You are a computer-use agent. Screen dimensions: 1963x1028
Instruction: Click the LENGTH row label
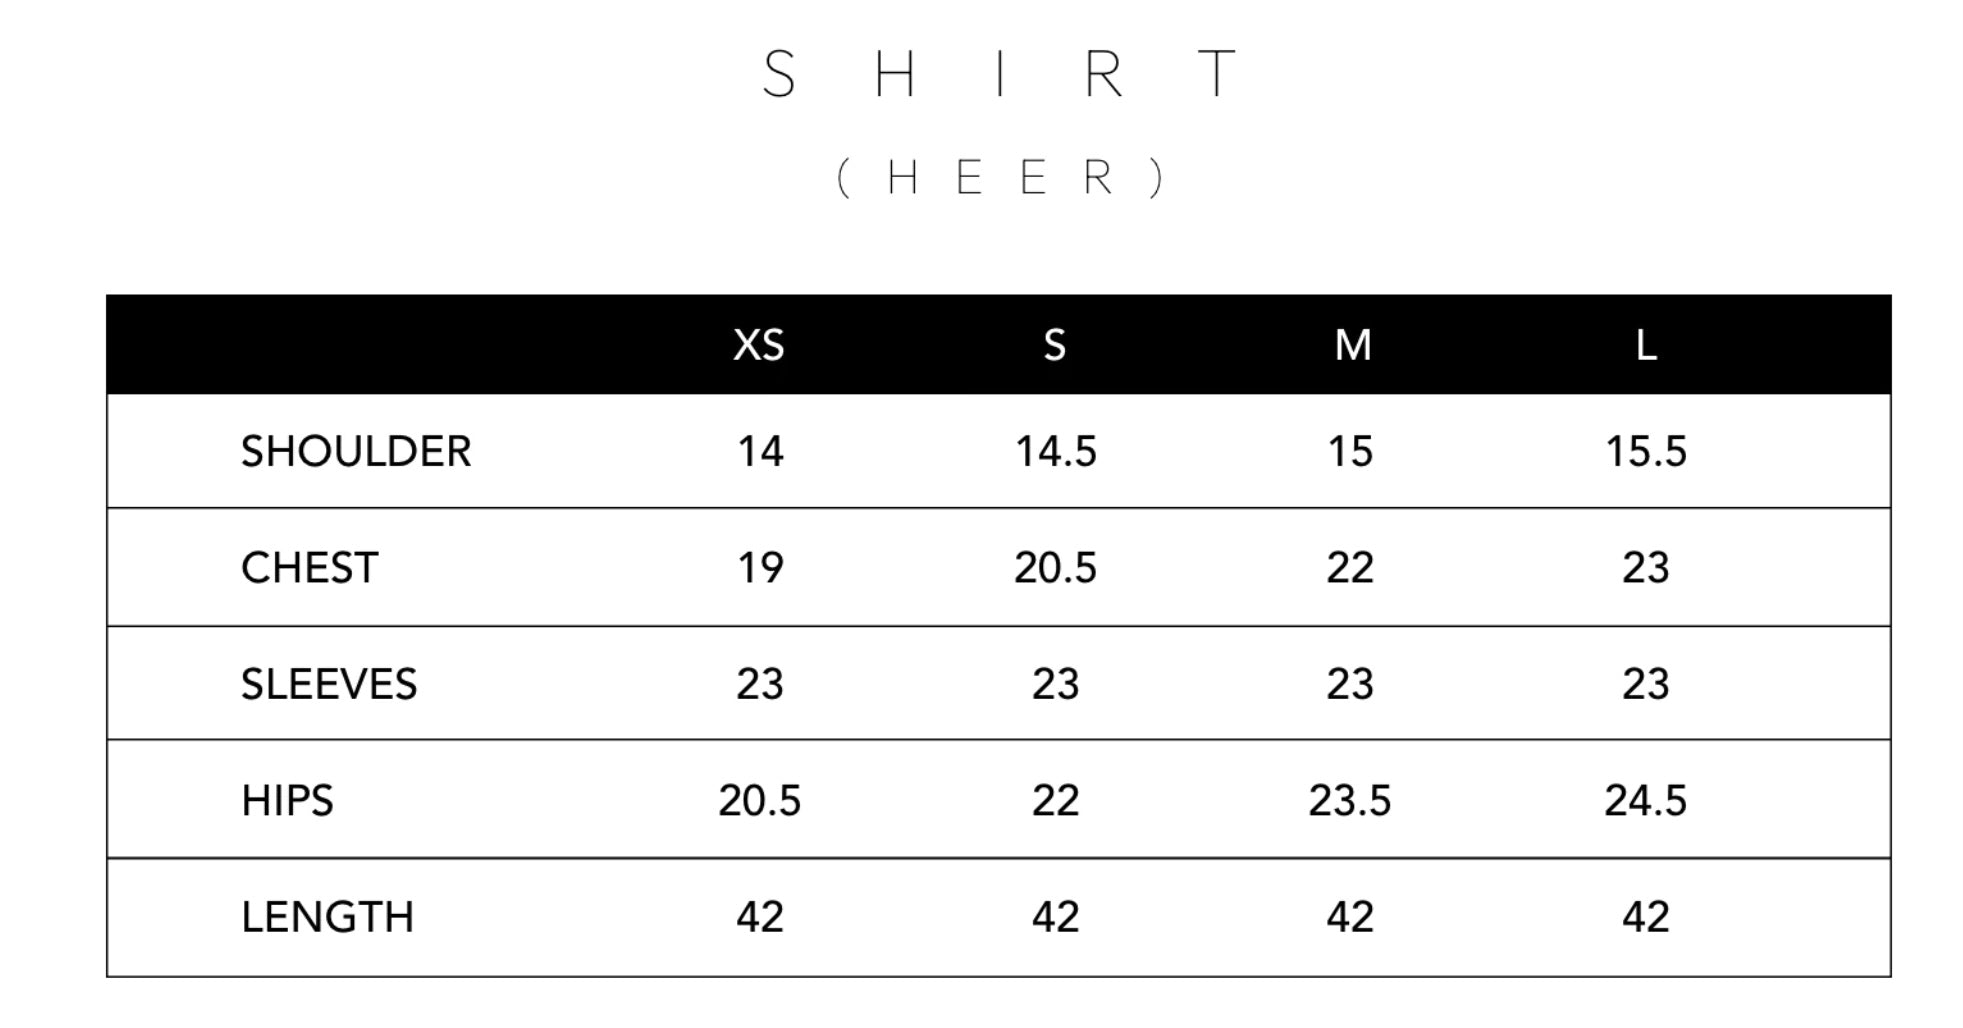[x=327, y=917]
